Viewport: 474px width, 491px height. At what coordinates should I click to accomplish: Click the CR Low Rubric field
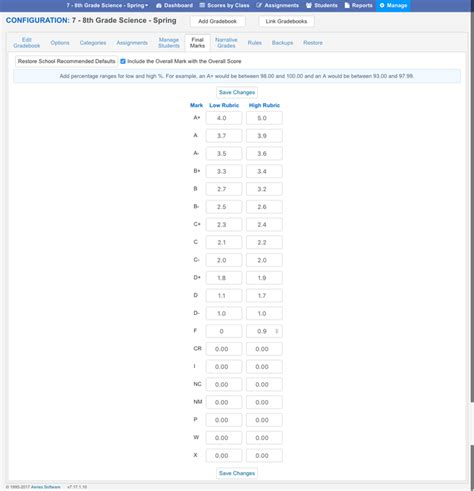pos(224,349)
